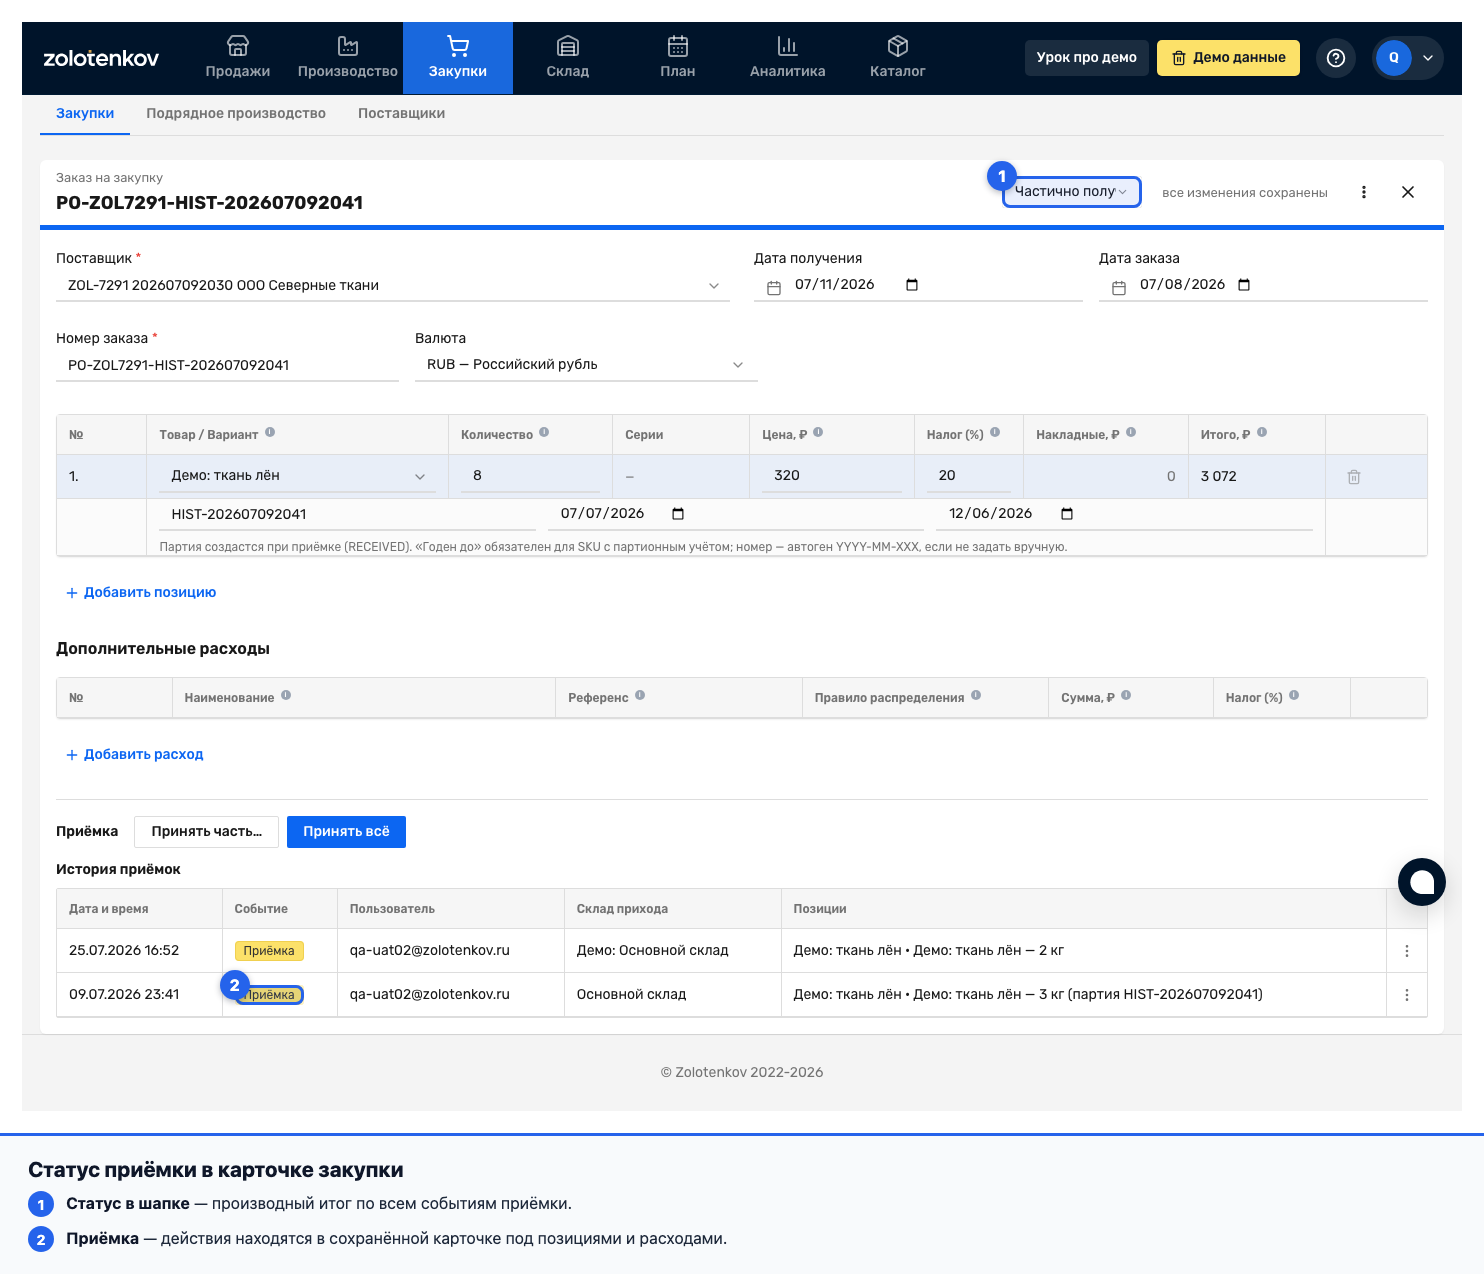Open row actions for 25.07.2026 receipt
The width and height of the screenshot is (1484, 1275).
[1406, 951]
